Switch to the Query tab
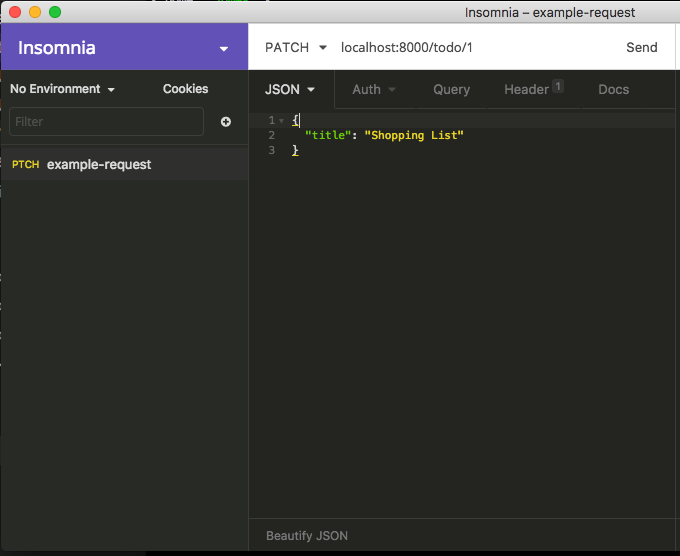Screen dimensions: 680x556 (x=451, y=89)
